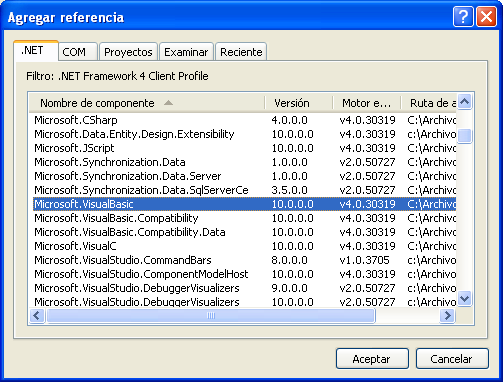Select Microsoft.VisualStudio.ComponentModelHost
503x382 pixels.
244,274
